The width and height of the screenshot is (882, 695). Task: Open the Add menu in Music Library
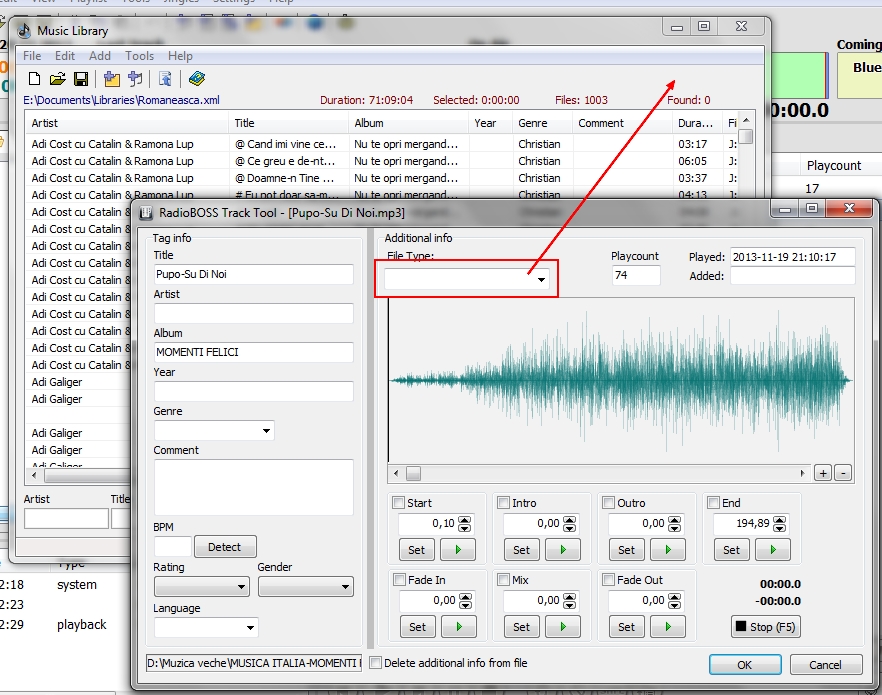pyautogui.click(x=100, y=56)
